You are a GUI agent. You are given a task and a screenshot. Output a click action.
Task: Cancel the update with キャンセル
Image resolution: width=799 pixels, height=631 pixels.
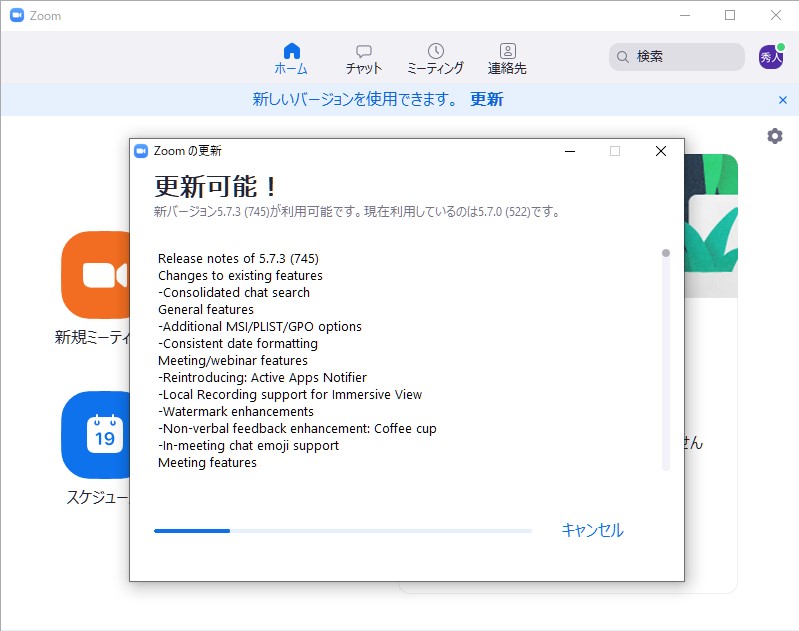coord(592,530)
